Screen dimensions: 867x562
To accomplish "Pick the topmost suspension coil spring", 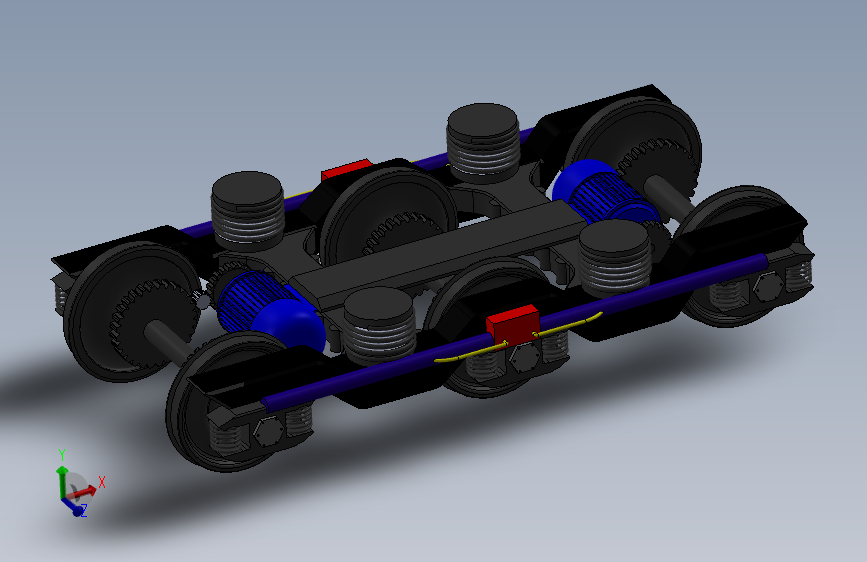I will pos(483,142).
